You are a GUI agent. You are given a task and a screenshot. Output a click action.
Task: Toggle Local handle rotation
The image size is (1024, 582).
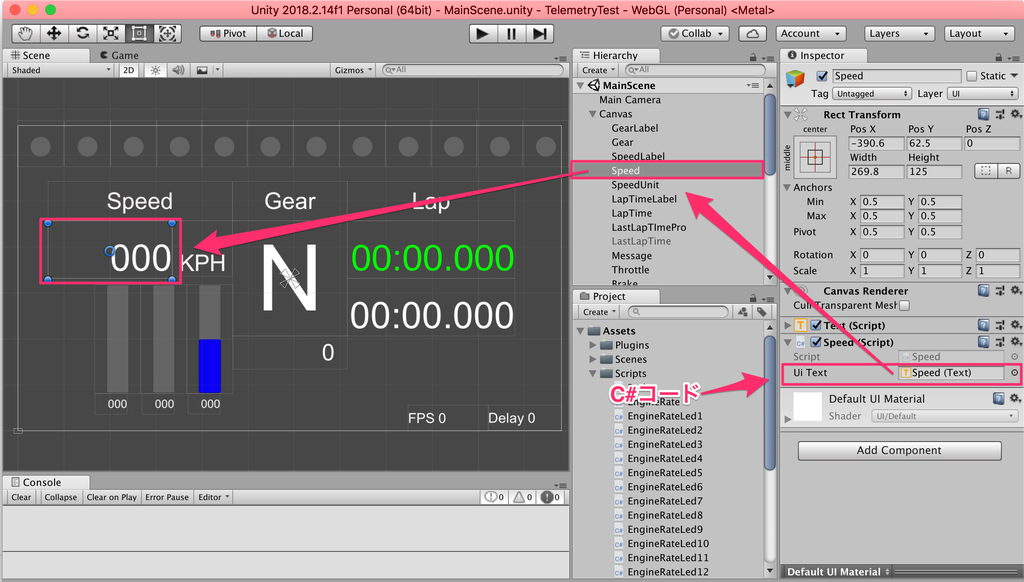(x=285, y=33)
